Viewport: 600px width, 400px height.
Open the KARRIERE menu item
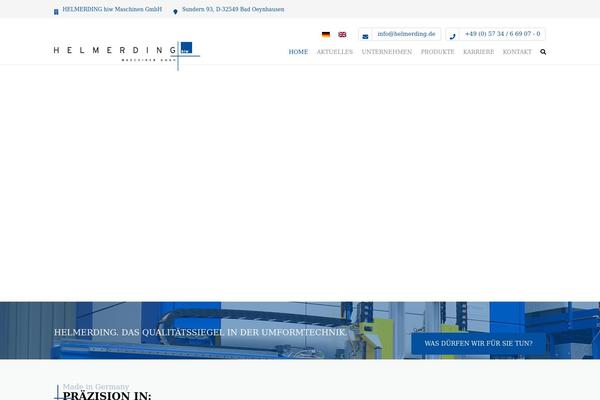pos(478,52)
